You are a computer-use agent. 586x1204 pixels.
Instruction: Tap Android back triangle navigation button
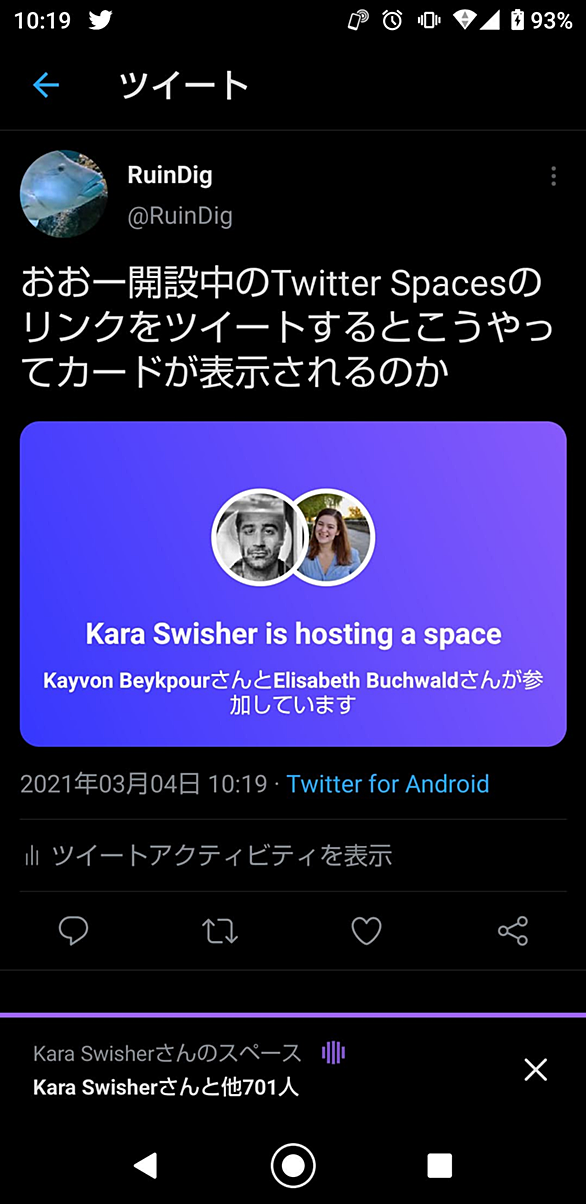click(146, 1164)
